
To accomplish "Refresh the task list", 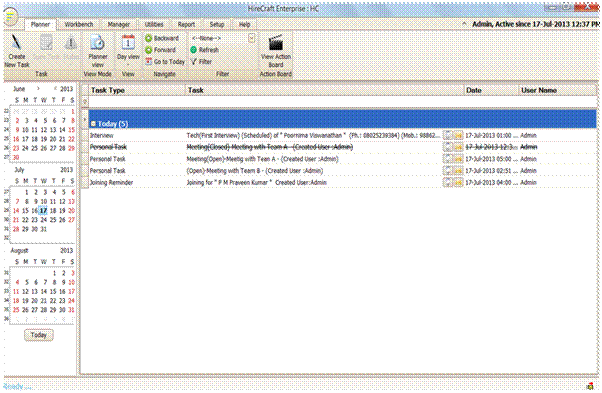I will click(204, 50).
